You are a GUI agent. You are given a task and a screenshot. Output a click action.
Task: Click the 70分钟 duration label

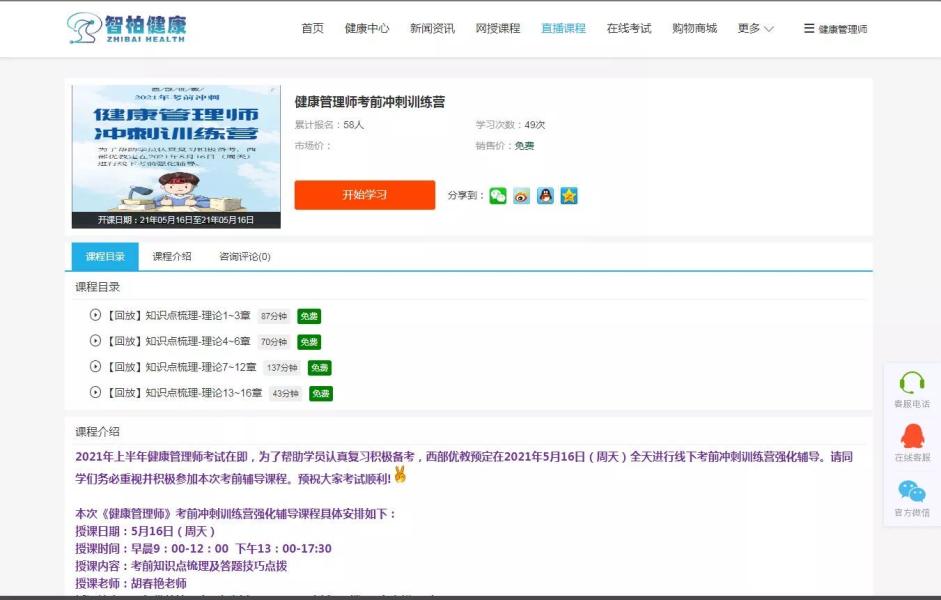(274, 342)
